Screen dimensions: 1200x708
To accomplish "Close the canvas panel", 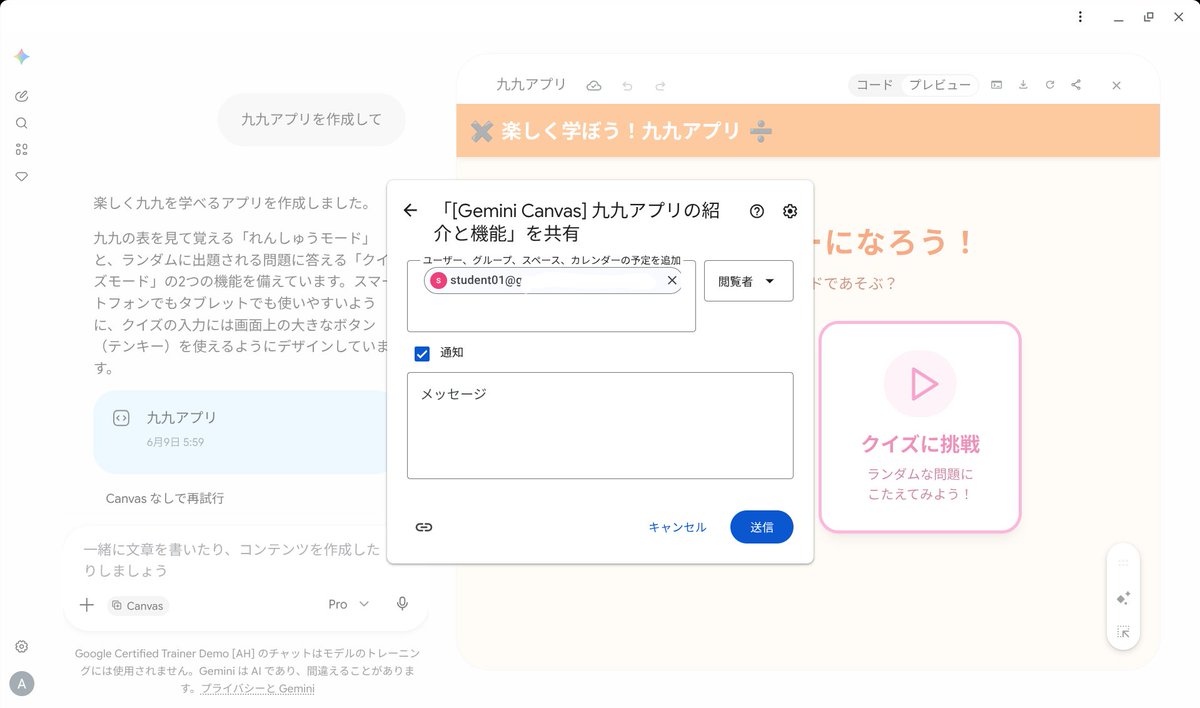I will [1117, 86].
